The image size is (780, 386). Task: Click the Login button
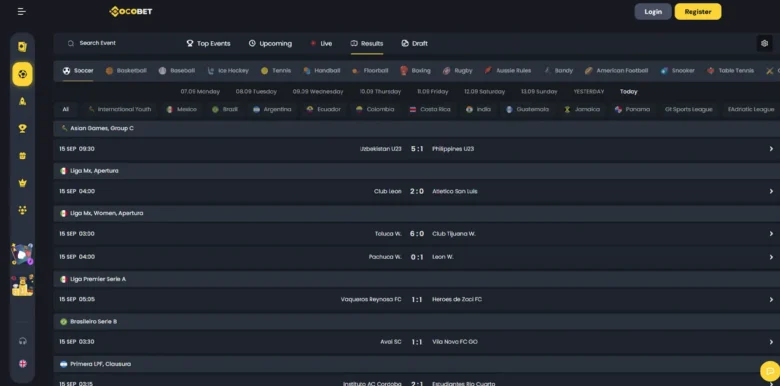click(x=653, y=11)
